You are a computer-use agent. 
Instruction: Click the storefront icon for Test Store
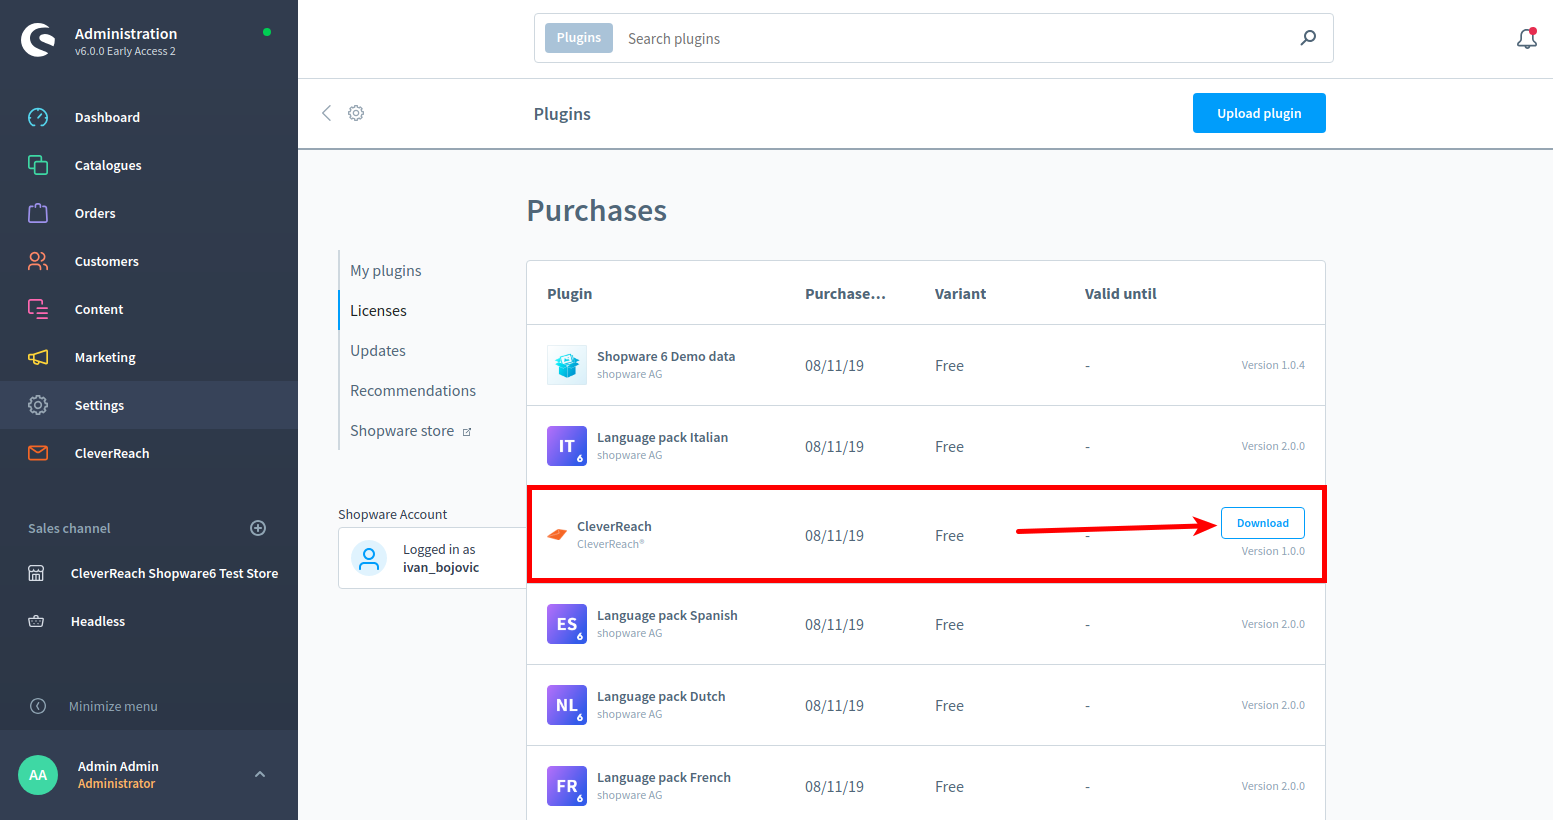point(36,573)
